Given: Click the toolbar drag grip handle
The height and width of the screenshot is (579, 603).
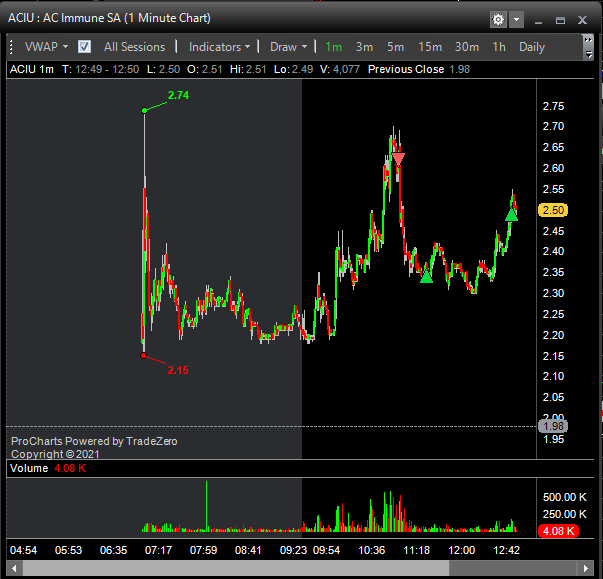Looking at the screenshot, I should 11,47.
